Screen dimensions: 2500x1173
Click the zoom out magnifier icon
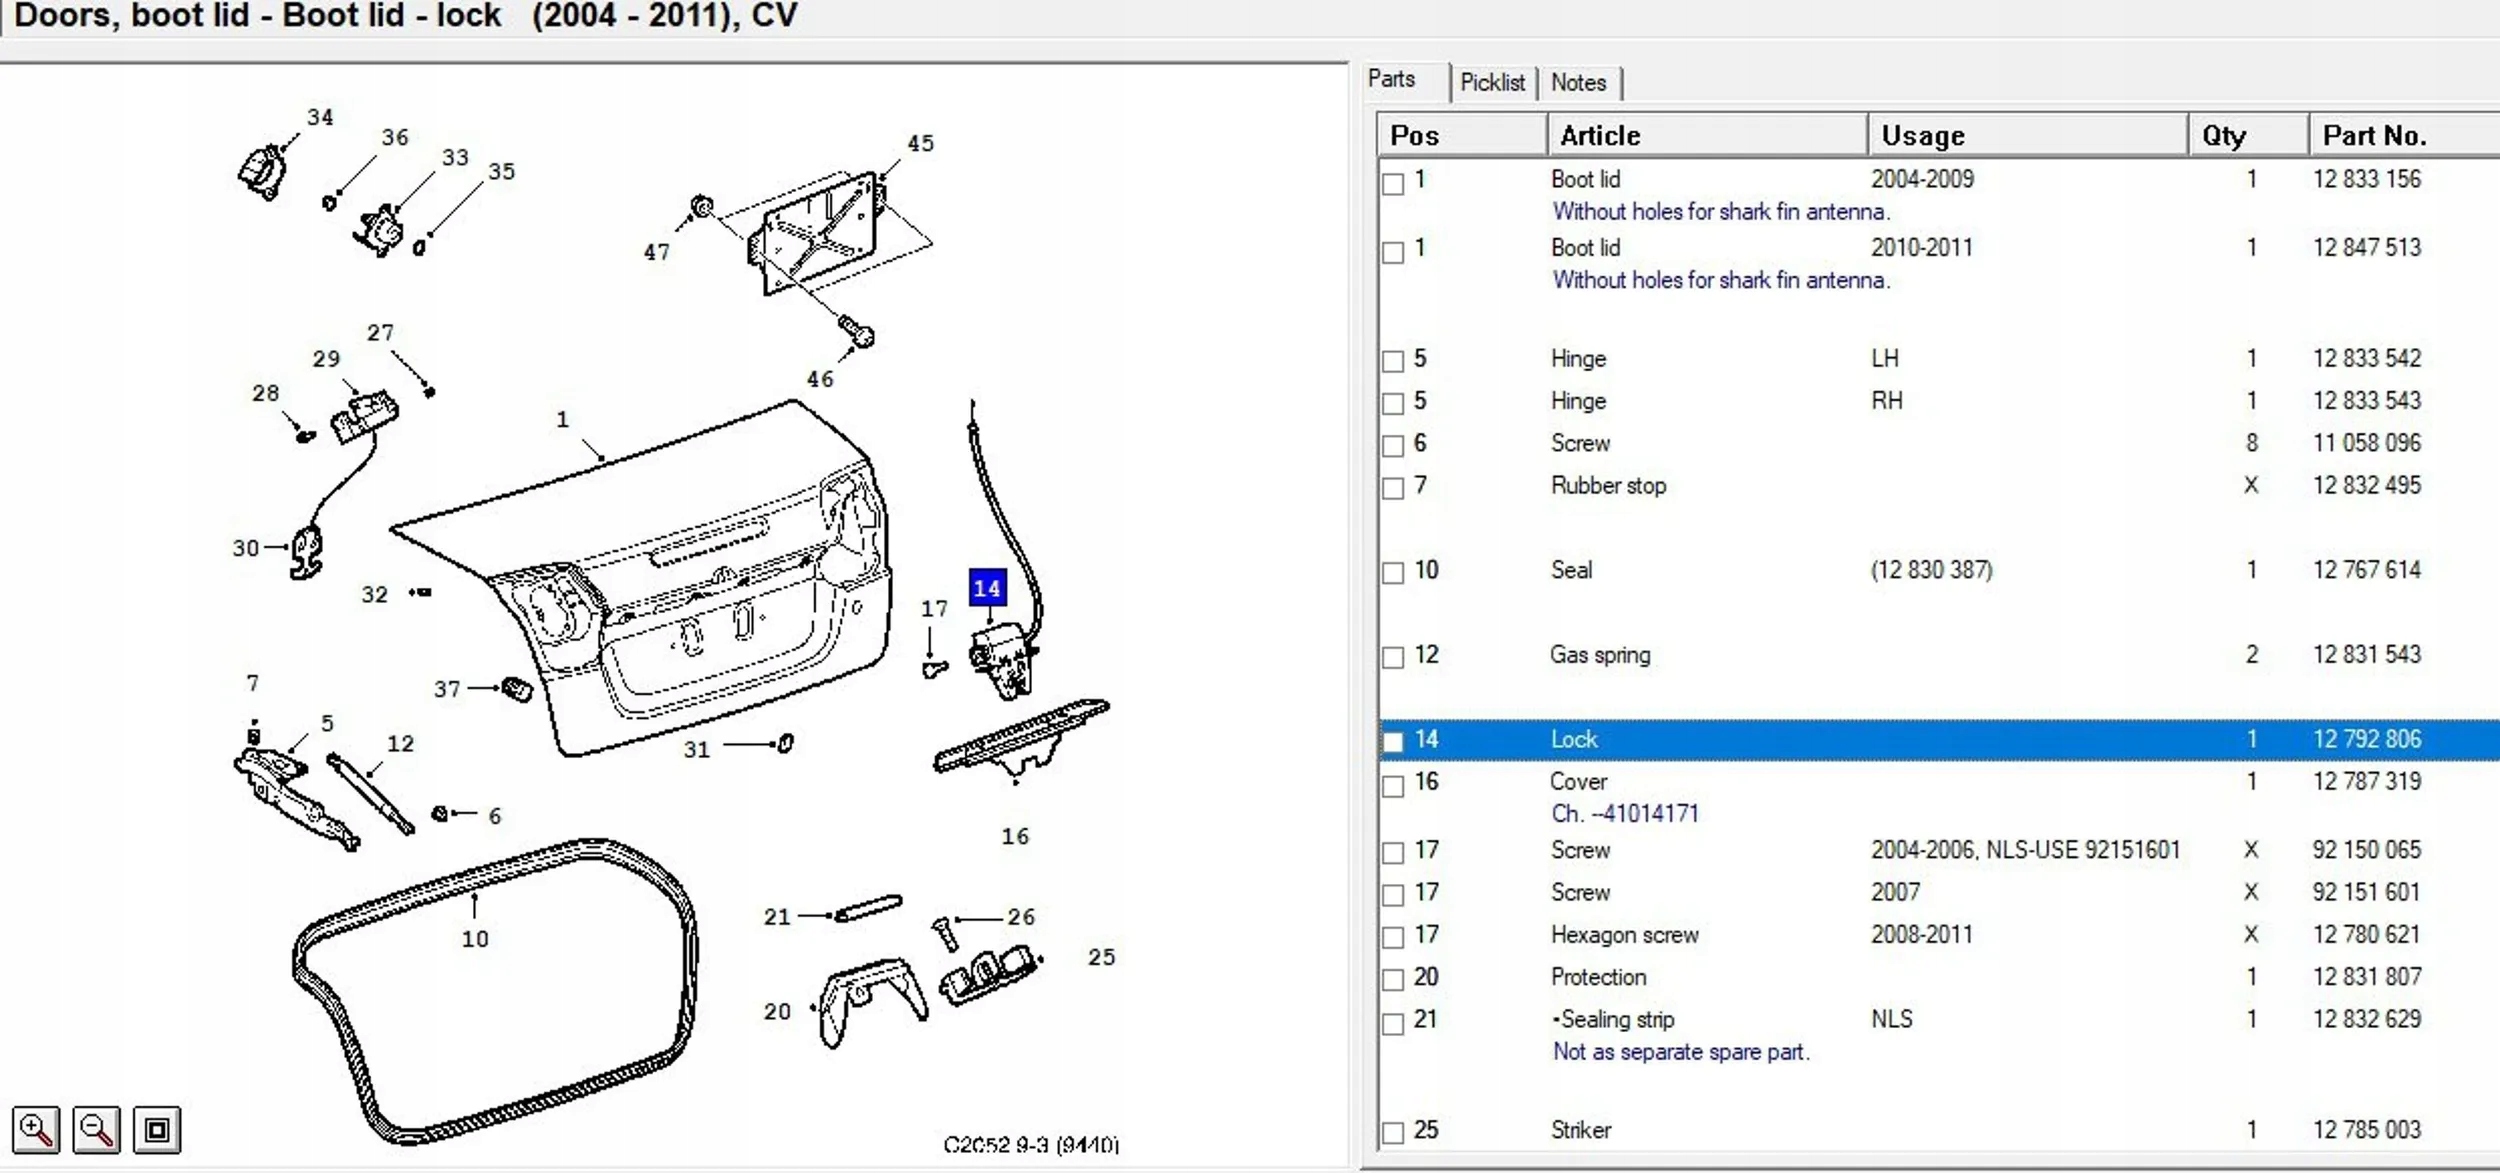(96, 1130)
